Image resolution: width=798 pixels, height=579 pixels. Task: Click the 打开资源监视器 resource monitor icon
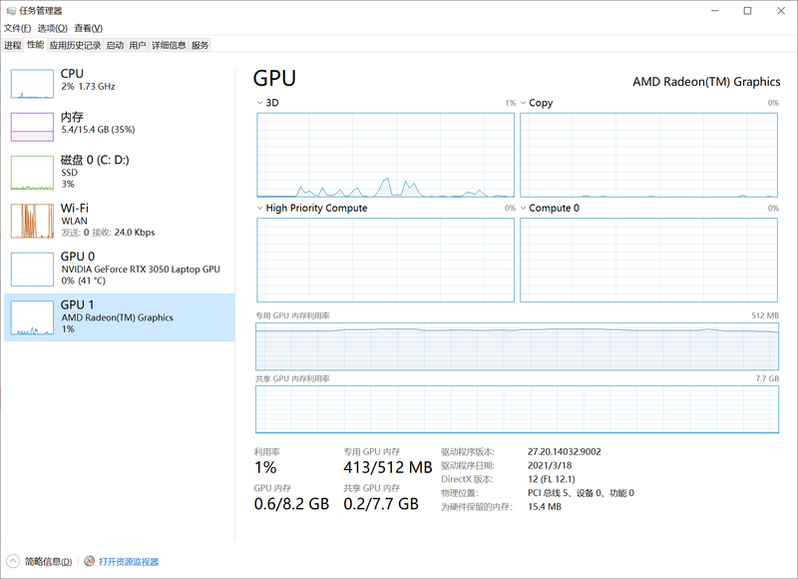tap(90, 562)
